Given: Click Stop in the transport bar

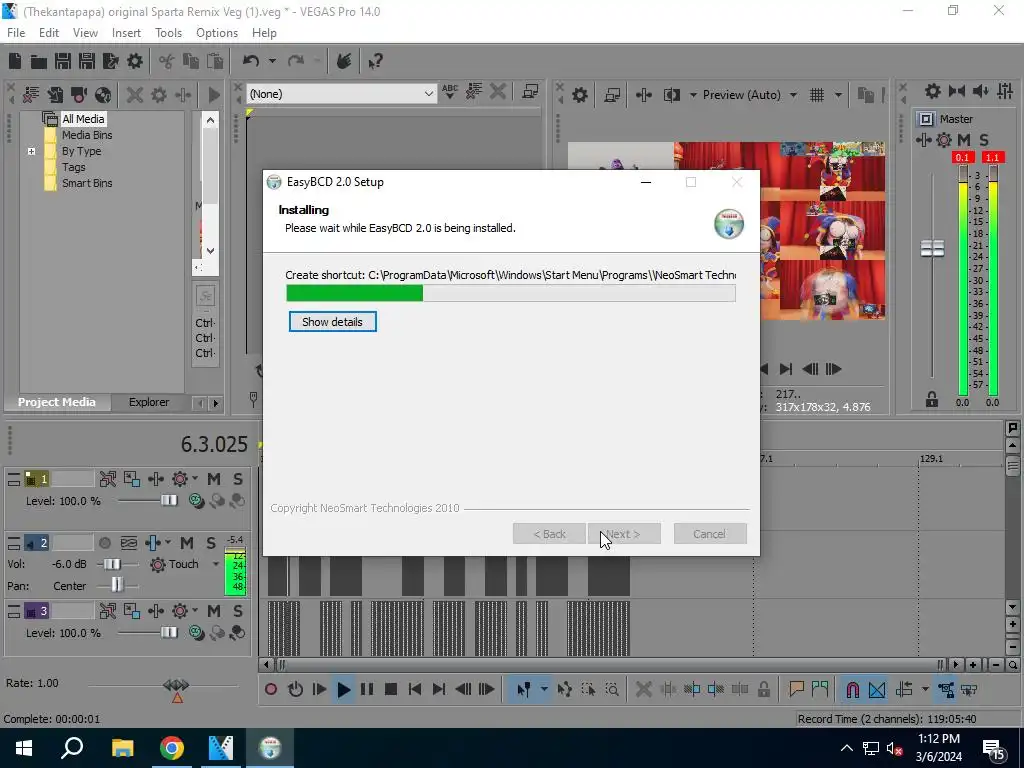Looking at the screenshot, I should tap(391, 689).
